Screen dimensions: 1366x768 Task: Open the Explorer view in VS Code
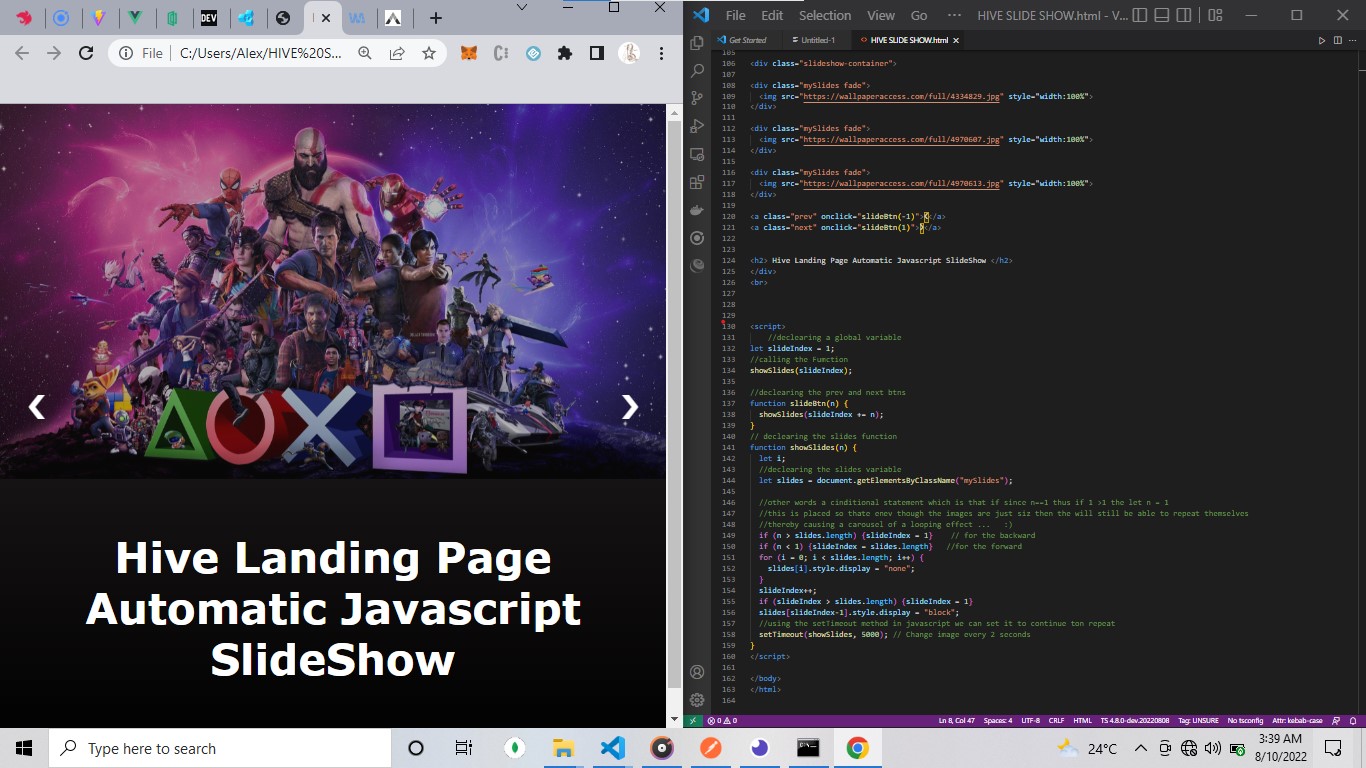click(697, 43)
